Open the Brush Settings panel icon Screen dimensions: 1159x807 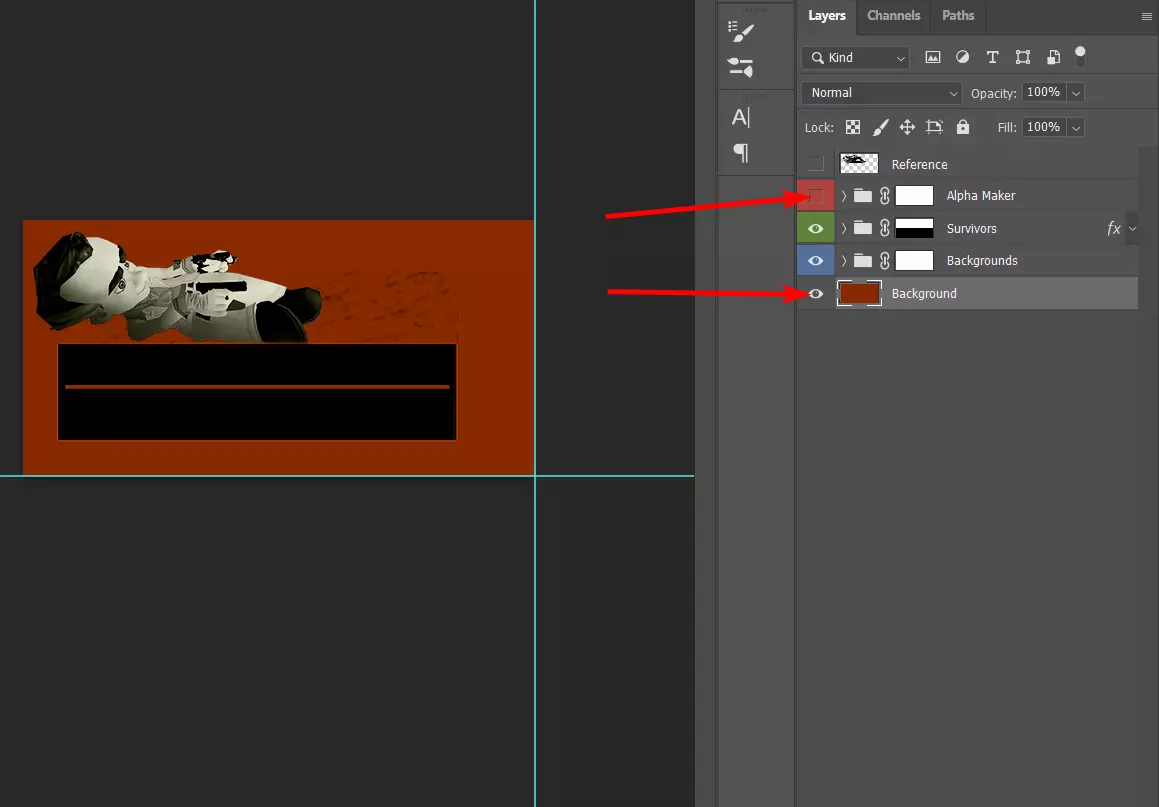tap(741, 31)
